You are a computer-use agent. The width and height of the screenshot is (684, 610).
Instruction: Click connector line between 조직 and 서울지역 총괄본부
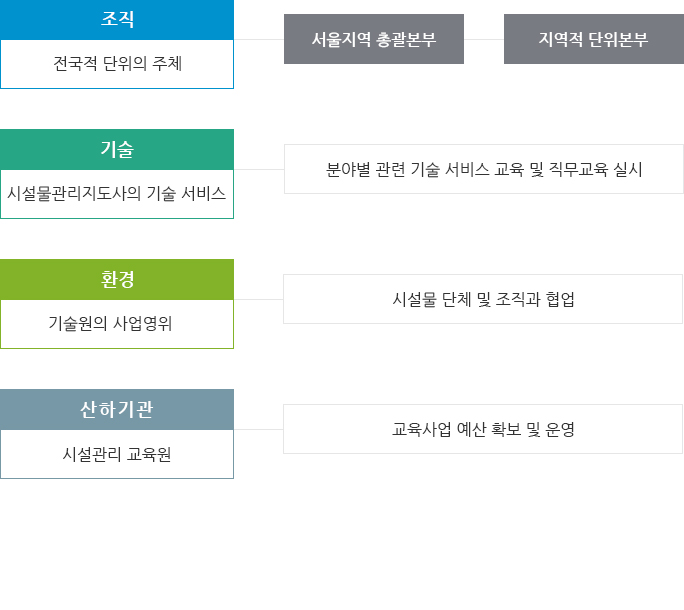(259, 39)
